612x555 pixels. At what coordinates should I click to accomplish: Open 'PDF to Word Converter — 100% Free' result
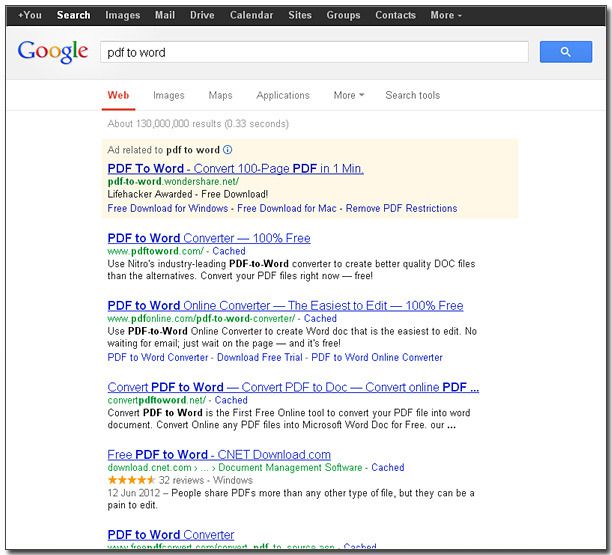(209, 238)
